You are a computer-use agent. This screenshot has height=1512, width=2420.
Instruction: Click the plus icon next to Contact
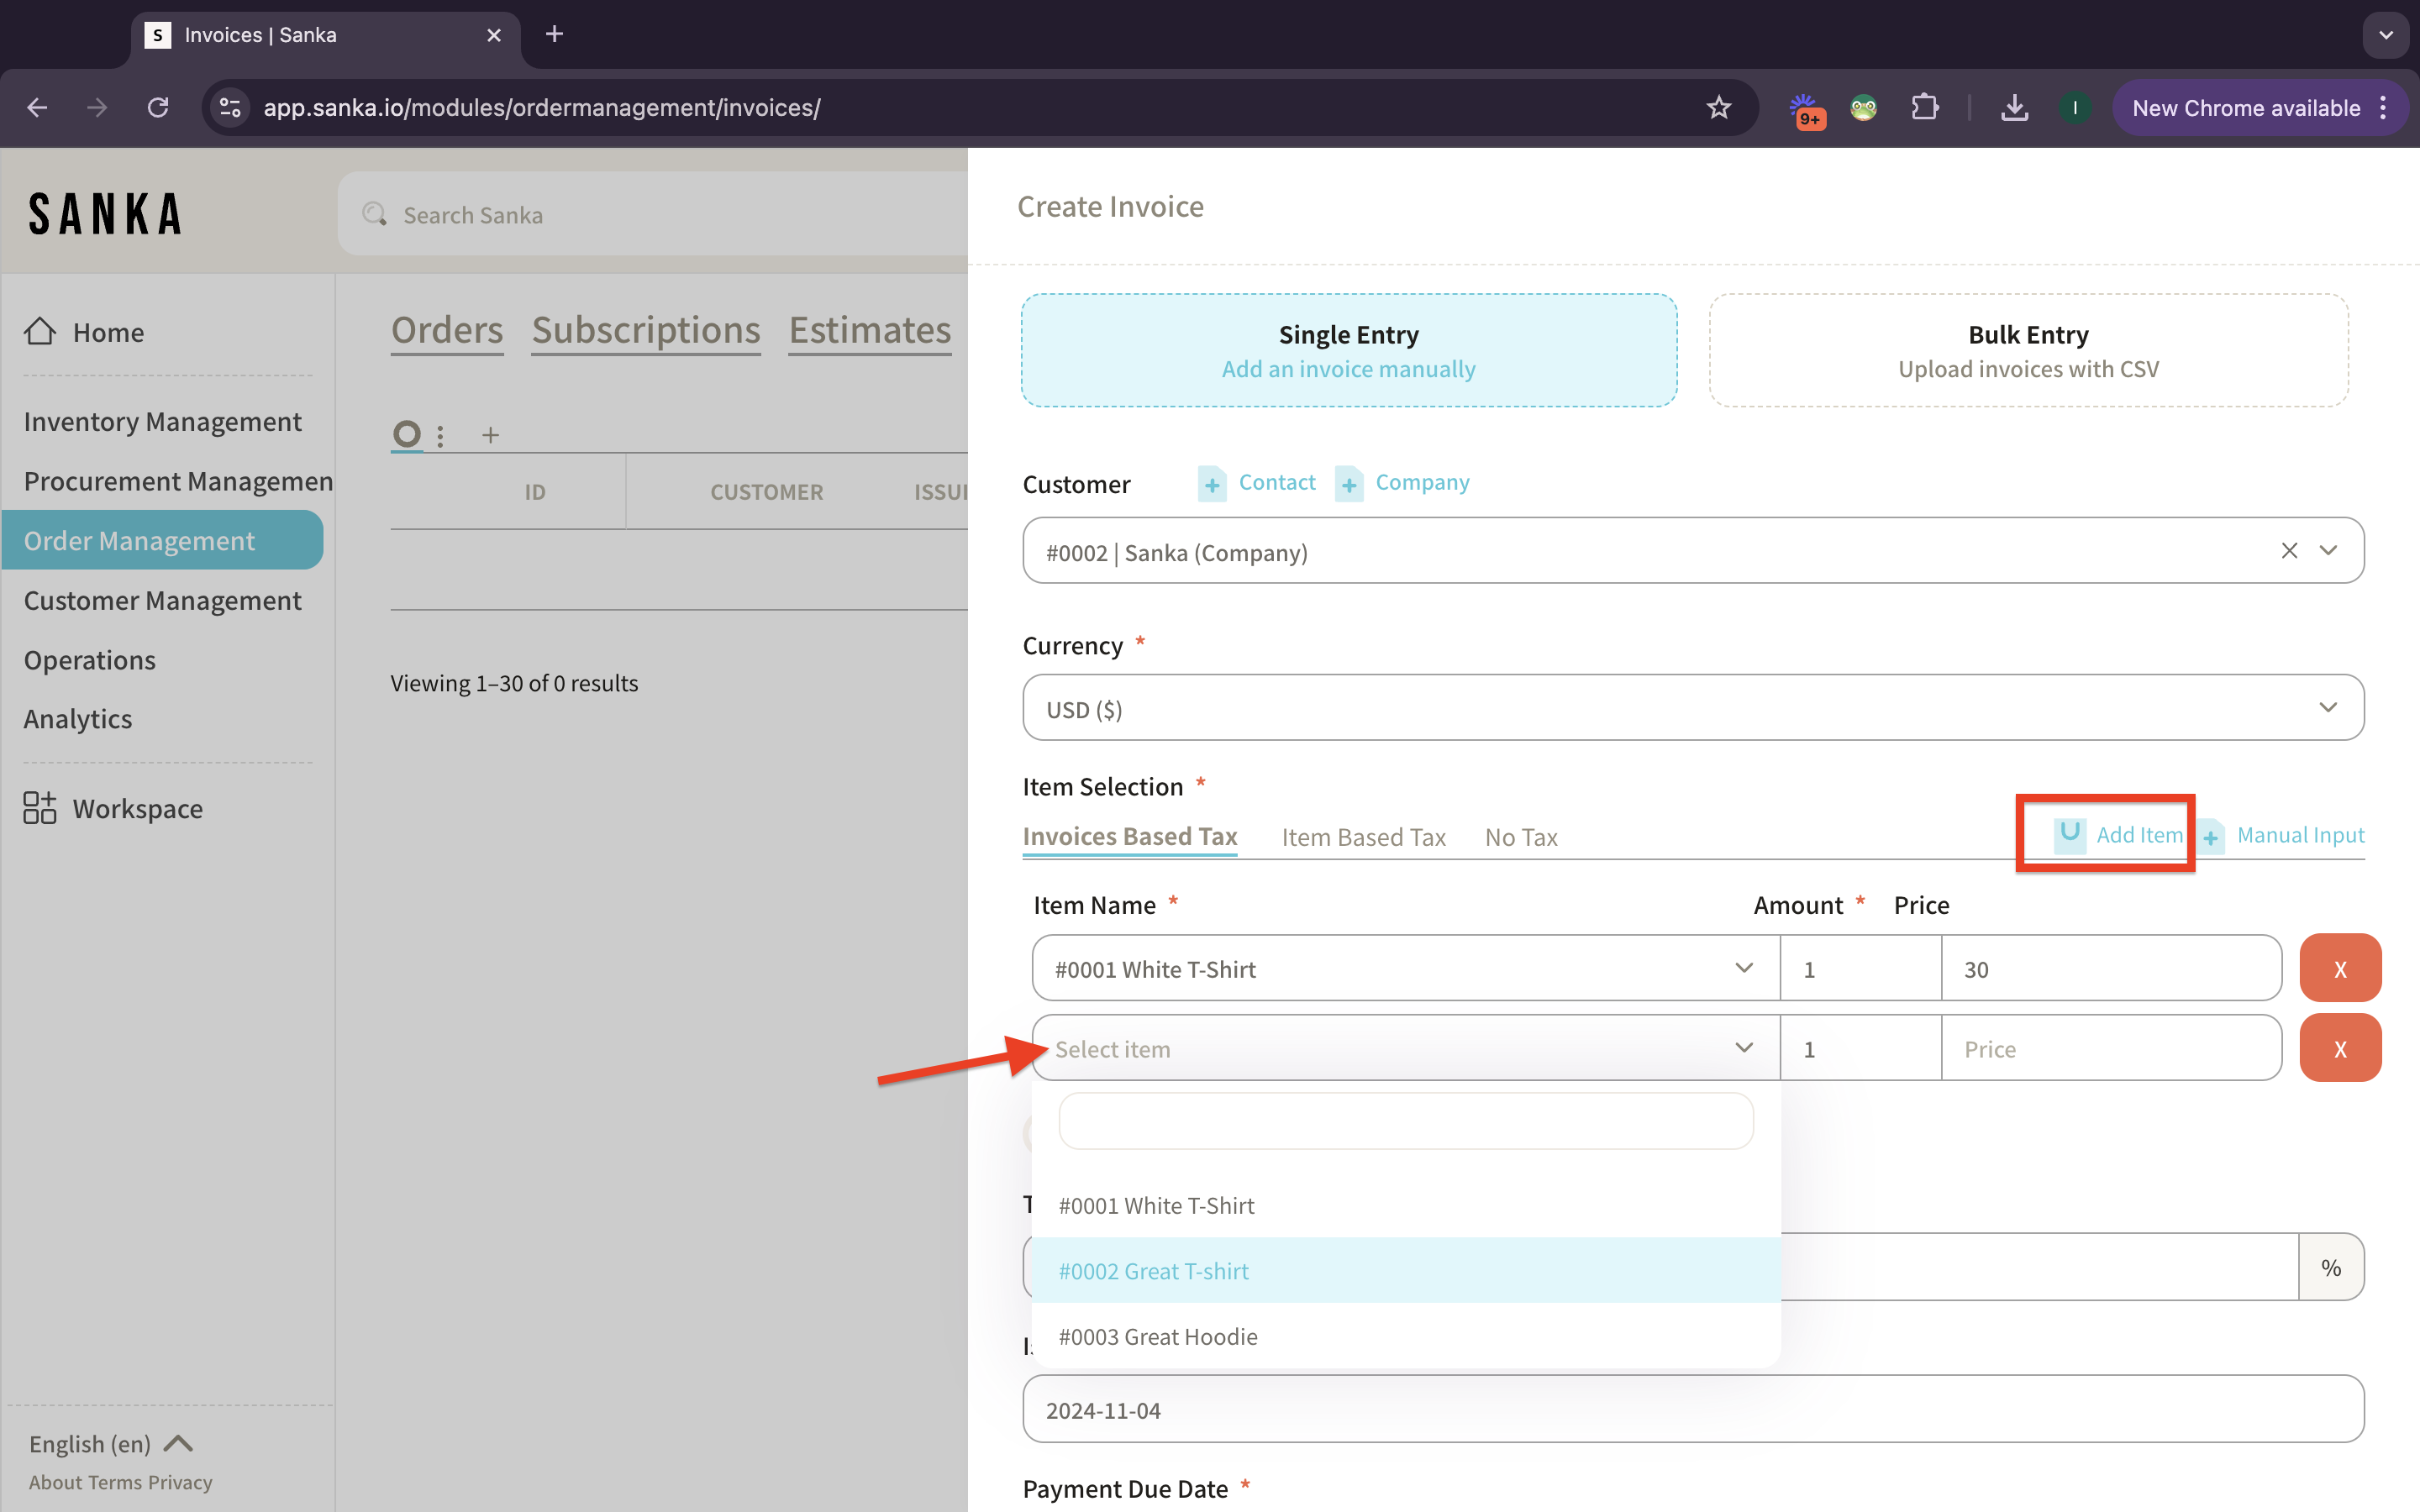click(1212, 485)
